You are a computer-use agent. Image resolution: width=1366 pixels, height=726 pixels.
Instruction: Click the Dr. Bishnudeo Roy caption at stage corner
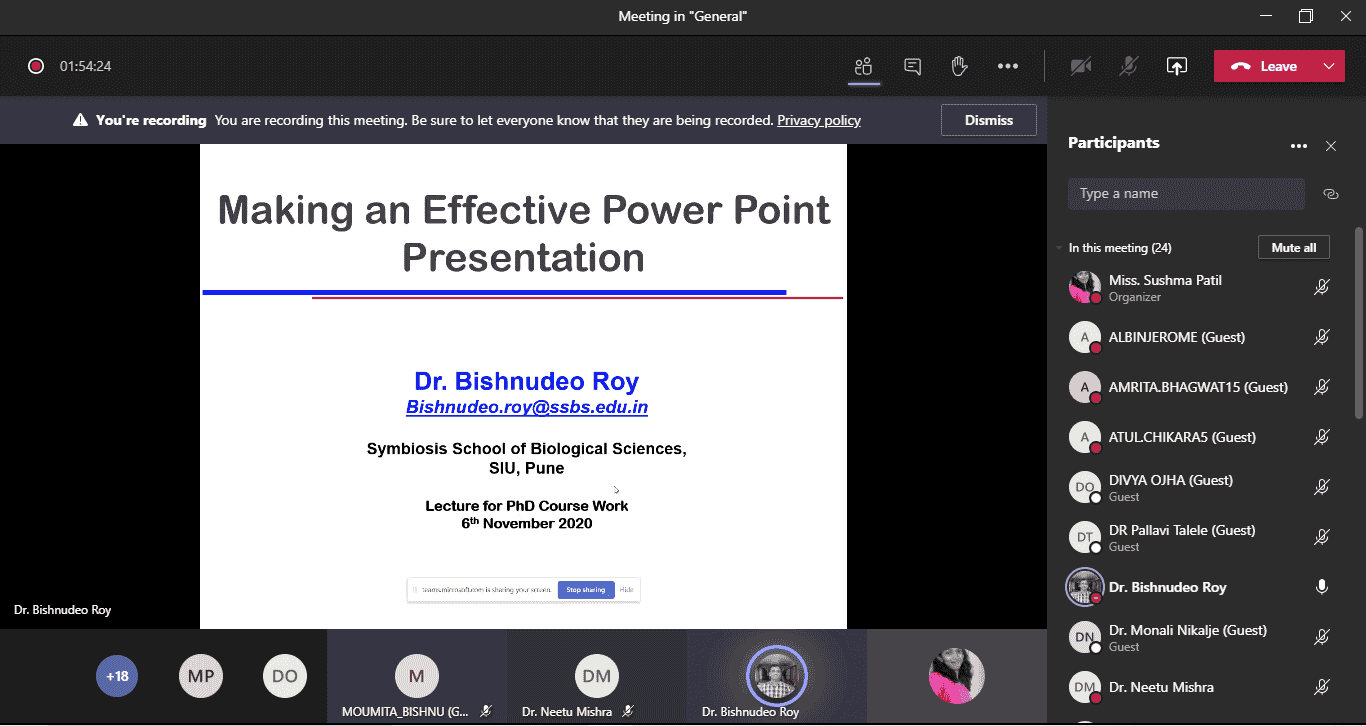pos(63,610)
